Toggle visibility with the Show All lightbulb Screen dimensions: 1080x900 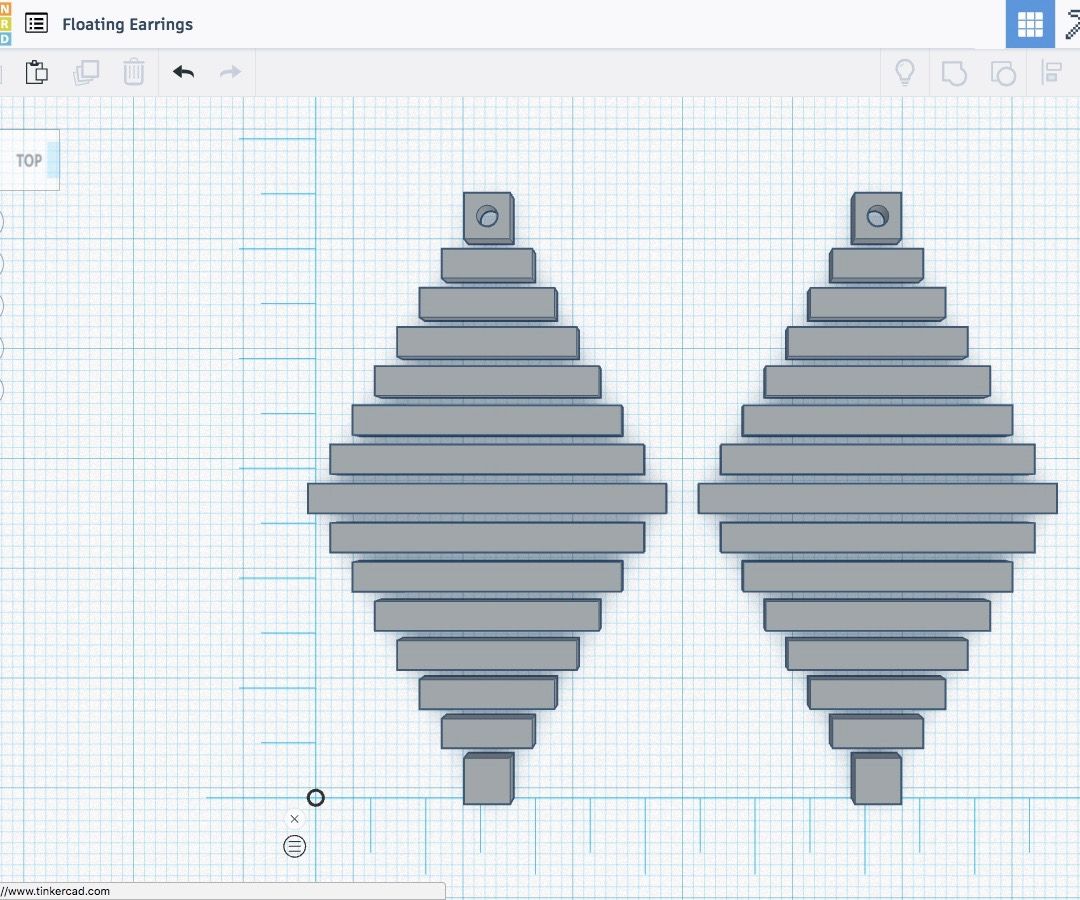[905, 71]
